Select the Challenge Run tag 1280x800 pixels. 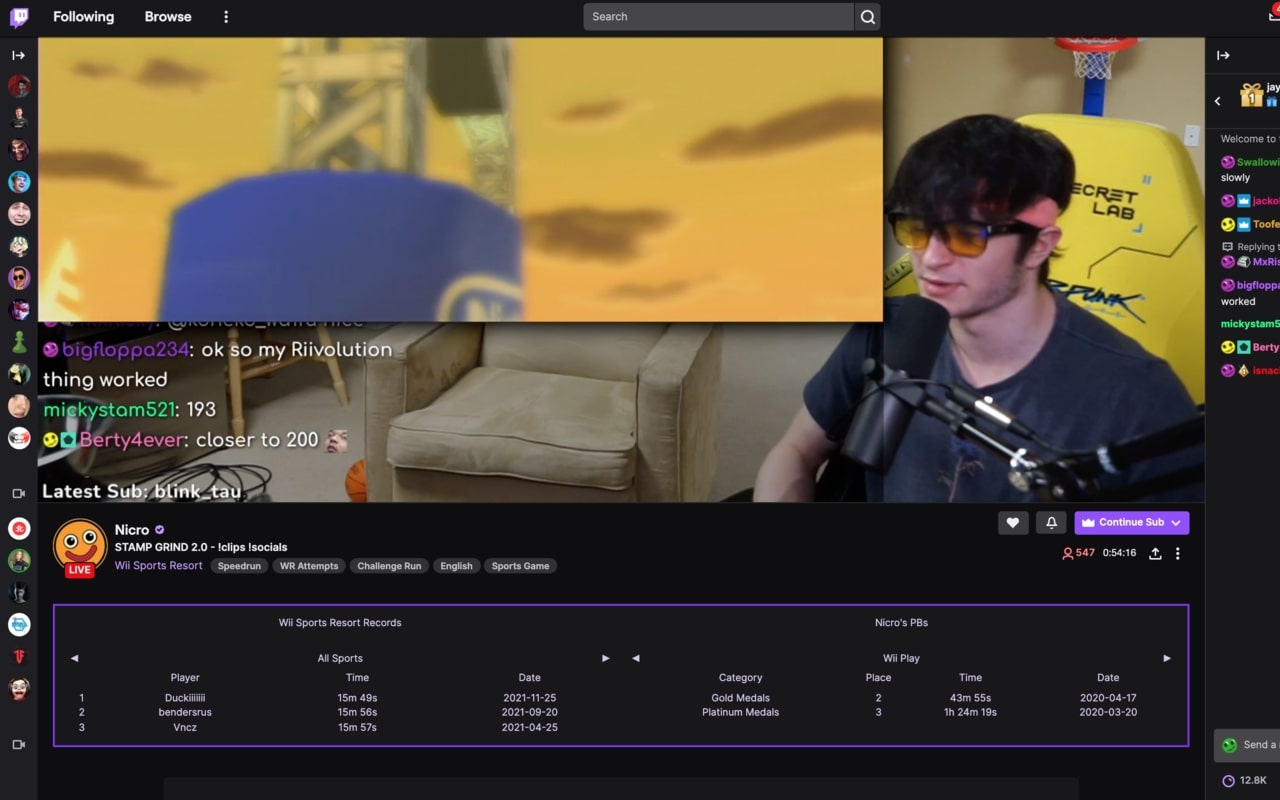click(389, 566)
